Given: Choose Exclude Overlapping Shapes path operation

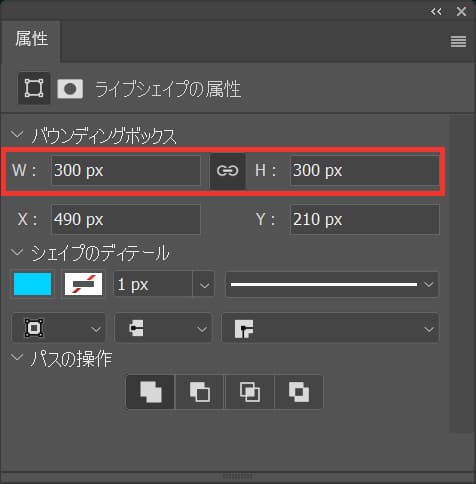Looking at the screenshot, I should pos(299,392).
